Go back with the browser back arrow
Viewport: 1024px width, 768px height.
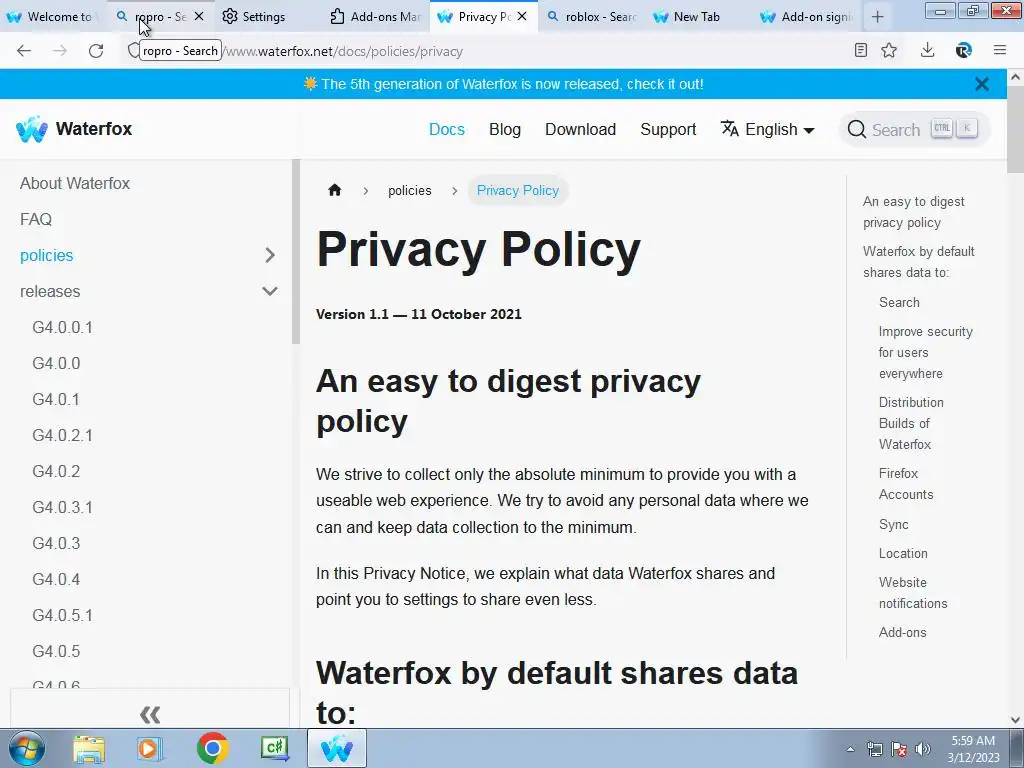[24, 51]
